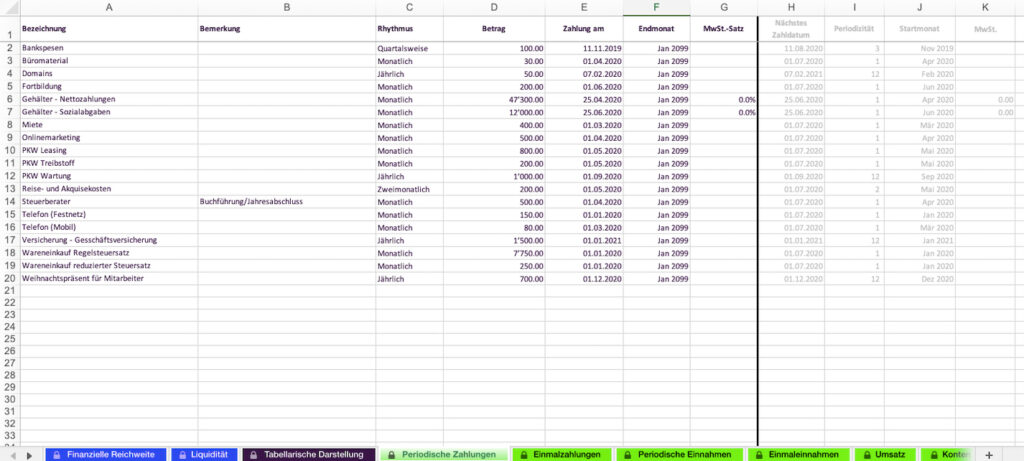This screenshot has height=461, width=1024.
Task: Click the lock icon on Einmalzahlungen tab
Action: pyautogui.click(x=524, y=455)
